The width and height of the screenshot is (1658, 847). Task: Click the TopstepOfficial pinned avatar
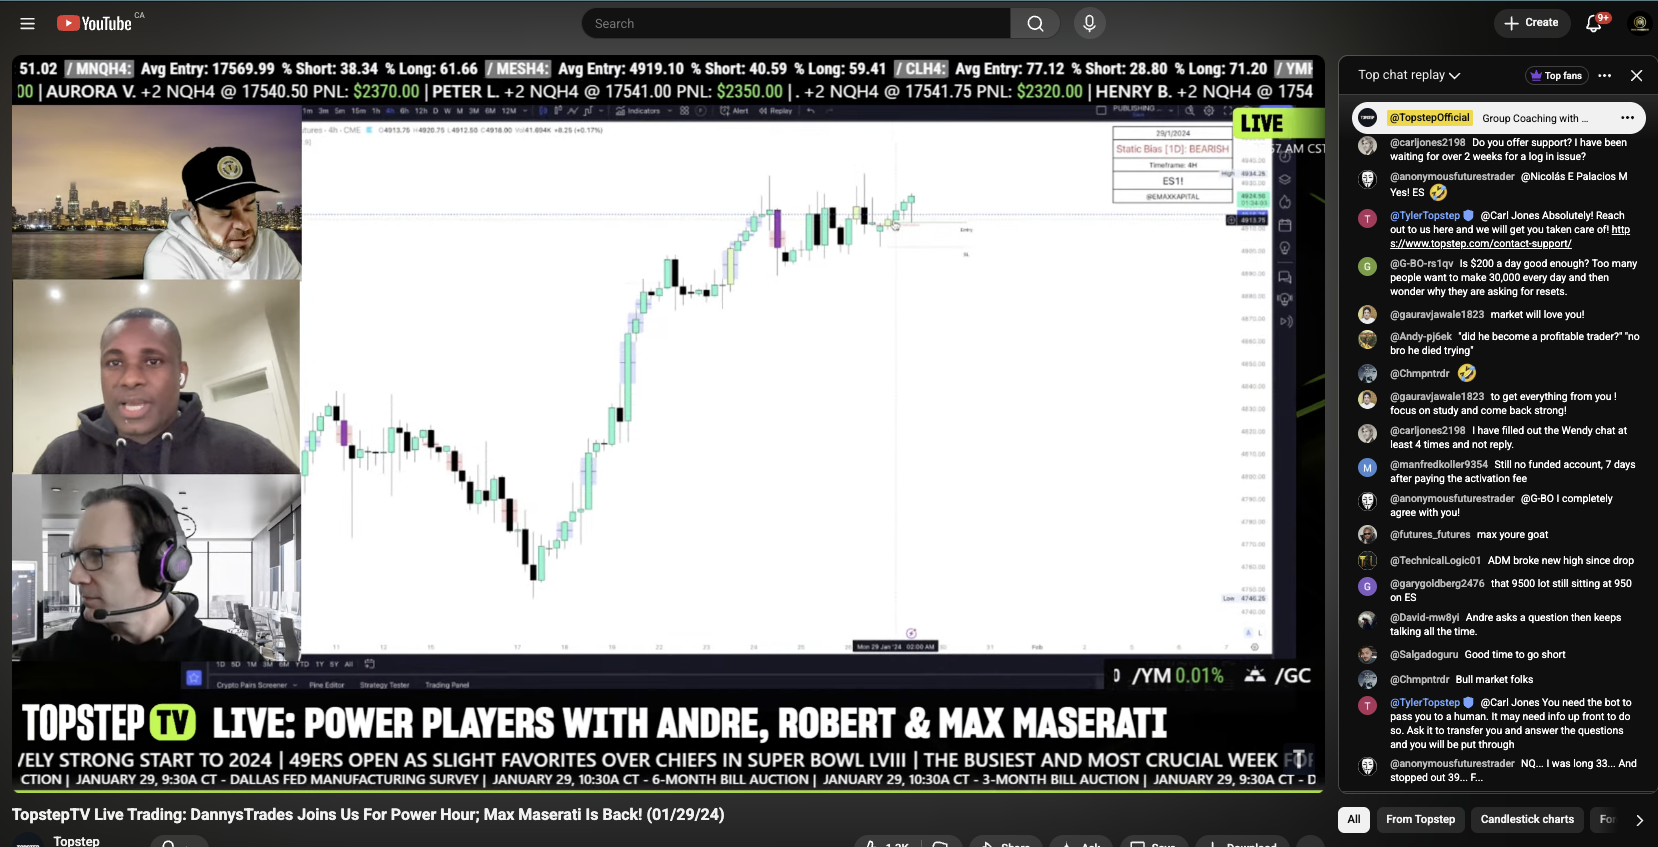point(1367,118)
